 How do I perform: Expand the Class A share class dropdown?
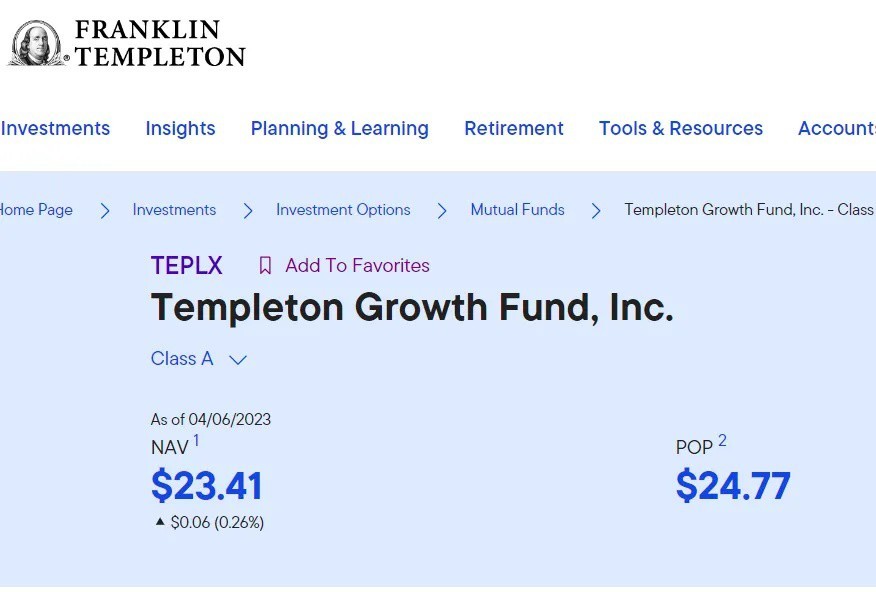pyautogui.click(x=237, y=360)
